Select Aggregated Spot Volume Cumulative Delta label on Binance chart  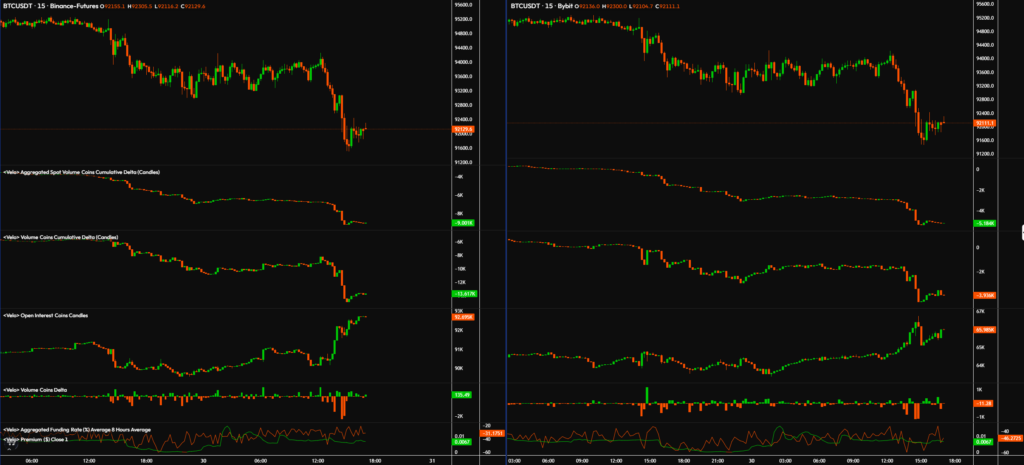point(82,172)
